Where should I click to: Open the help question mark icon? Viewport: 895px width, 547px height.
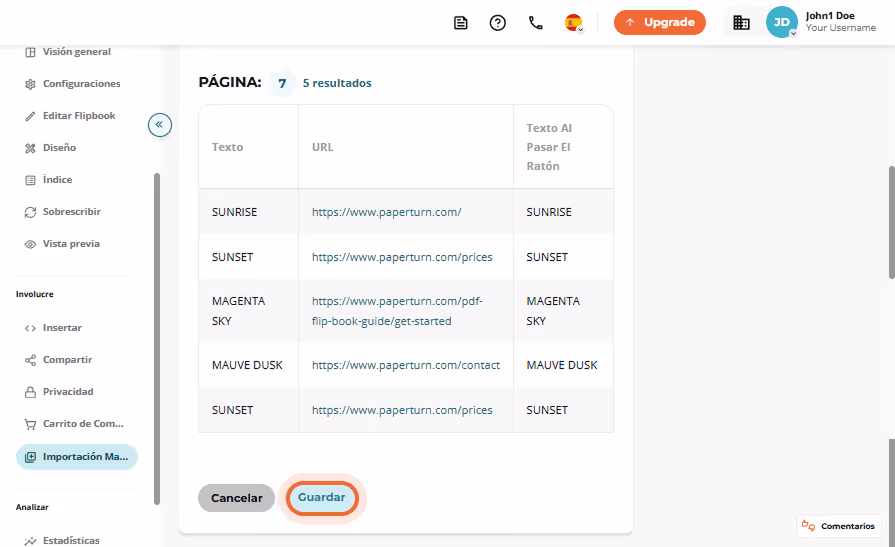click(498, 23)
